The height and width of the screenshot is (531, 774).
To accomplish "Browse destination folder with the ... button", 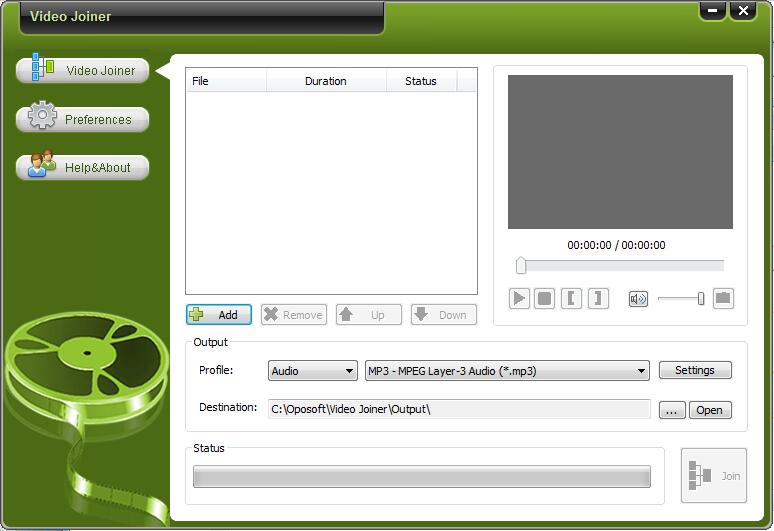I will [671, 410].
